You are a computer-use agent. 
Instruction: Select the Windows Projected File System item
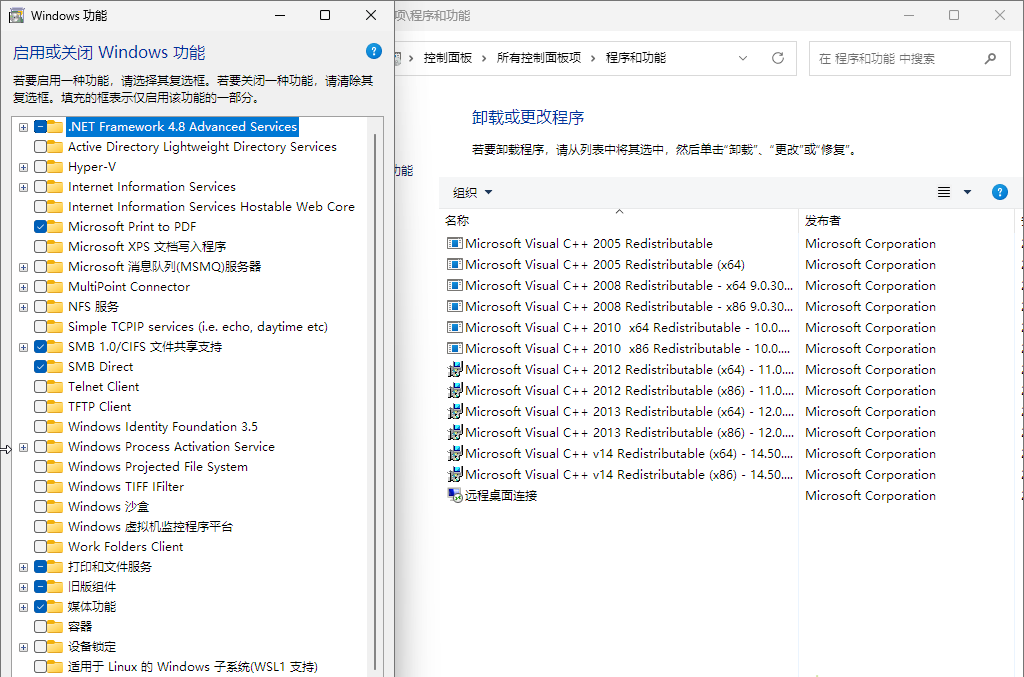pyautogui.click(x=157, y=467)
